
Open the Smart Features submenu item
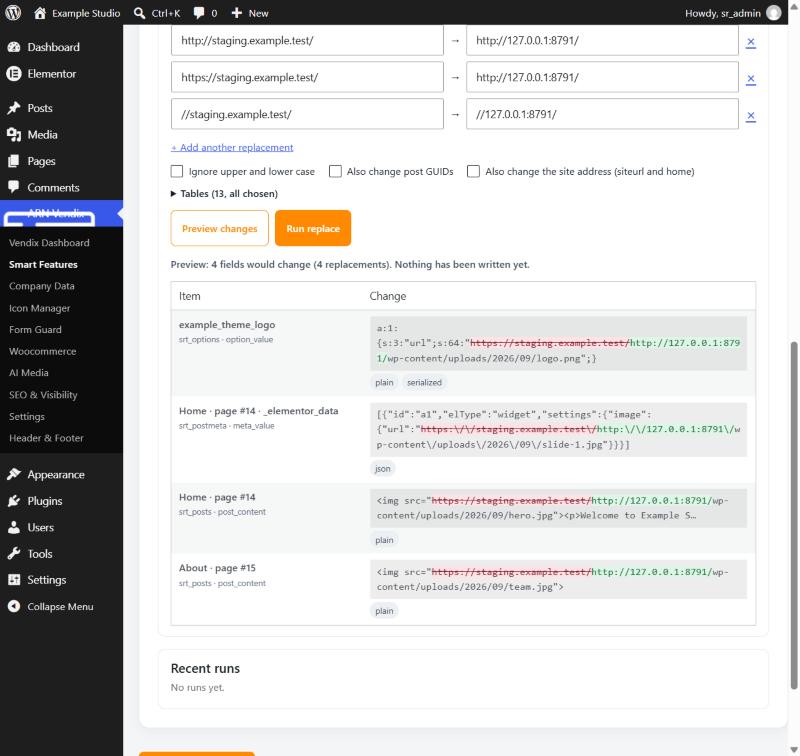tap(43, 264)
